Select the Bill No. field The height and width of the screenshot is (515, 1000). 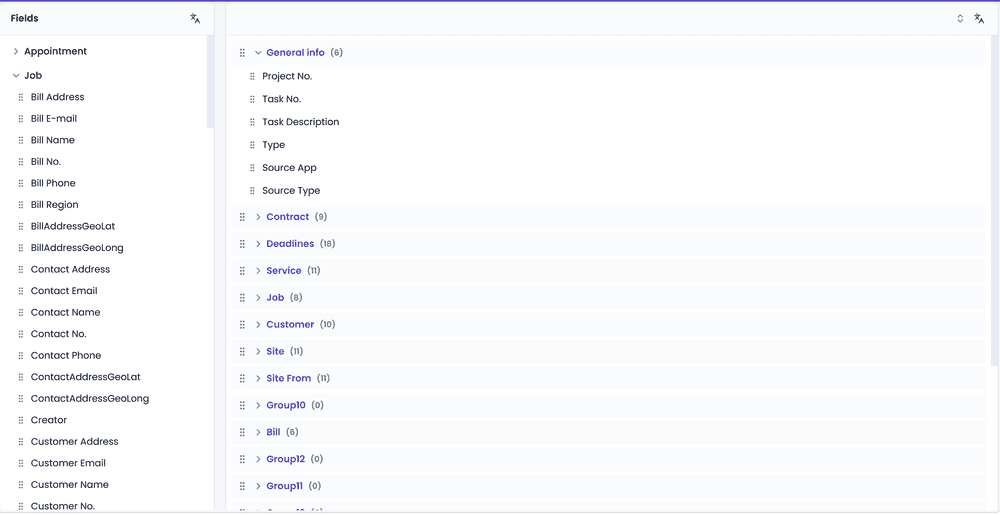(46, 162)
